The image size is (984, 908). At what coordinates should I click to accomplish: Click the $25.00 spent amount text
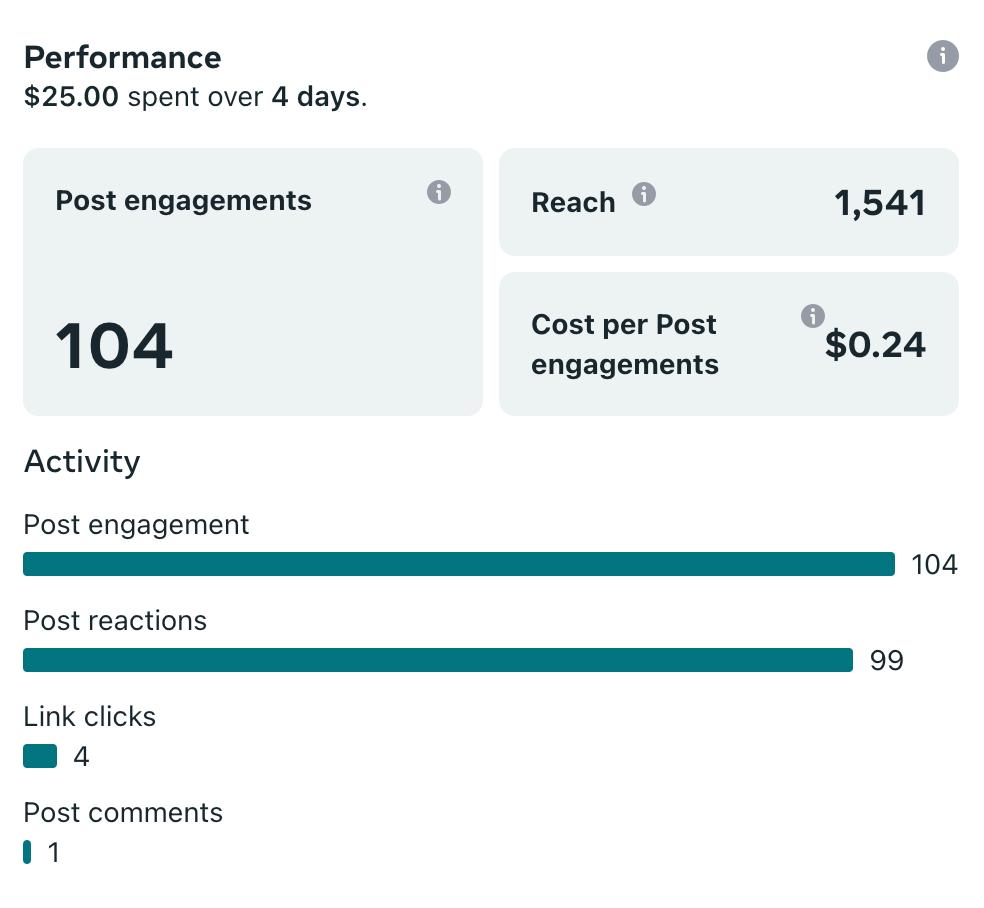click(x=71, y=98)
